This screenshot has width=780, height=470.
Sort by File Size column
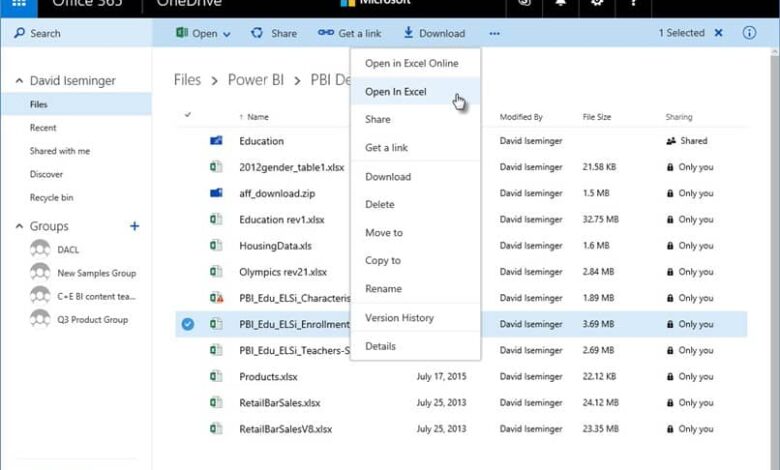(596, 117)
